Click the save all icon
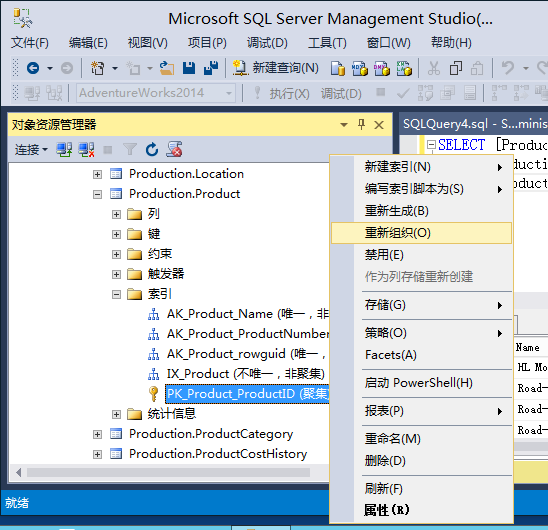This screenshot has width=548, height=530. point(211,68)
